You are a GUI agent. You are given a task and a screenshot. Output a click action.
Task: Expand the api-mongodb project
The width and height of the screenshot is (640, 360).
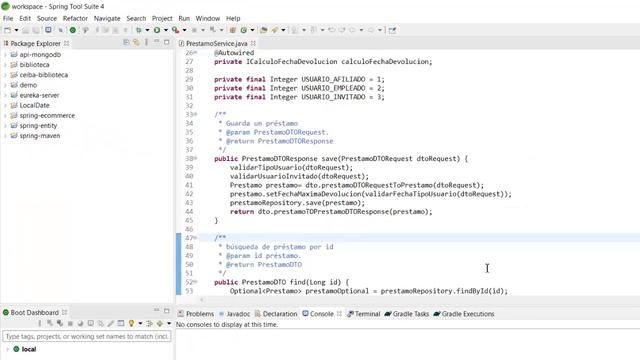(x=5, y=55)
